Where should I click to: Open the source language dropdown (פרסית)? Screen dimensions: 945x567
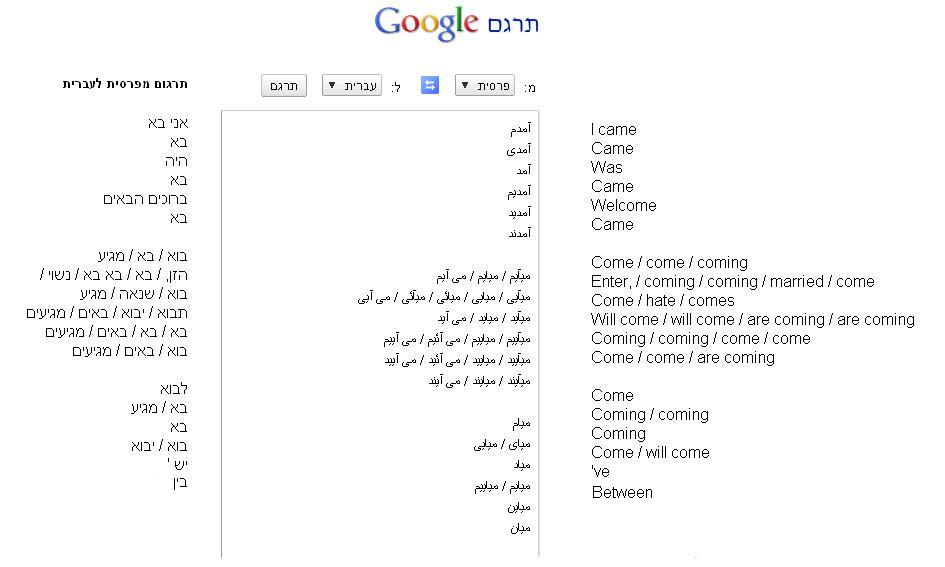484,86
